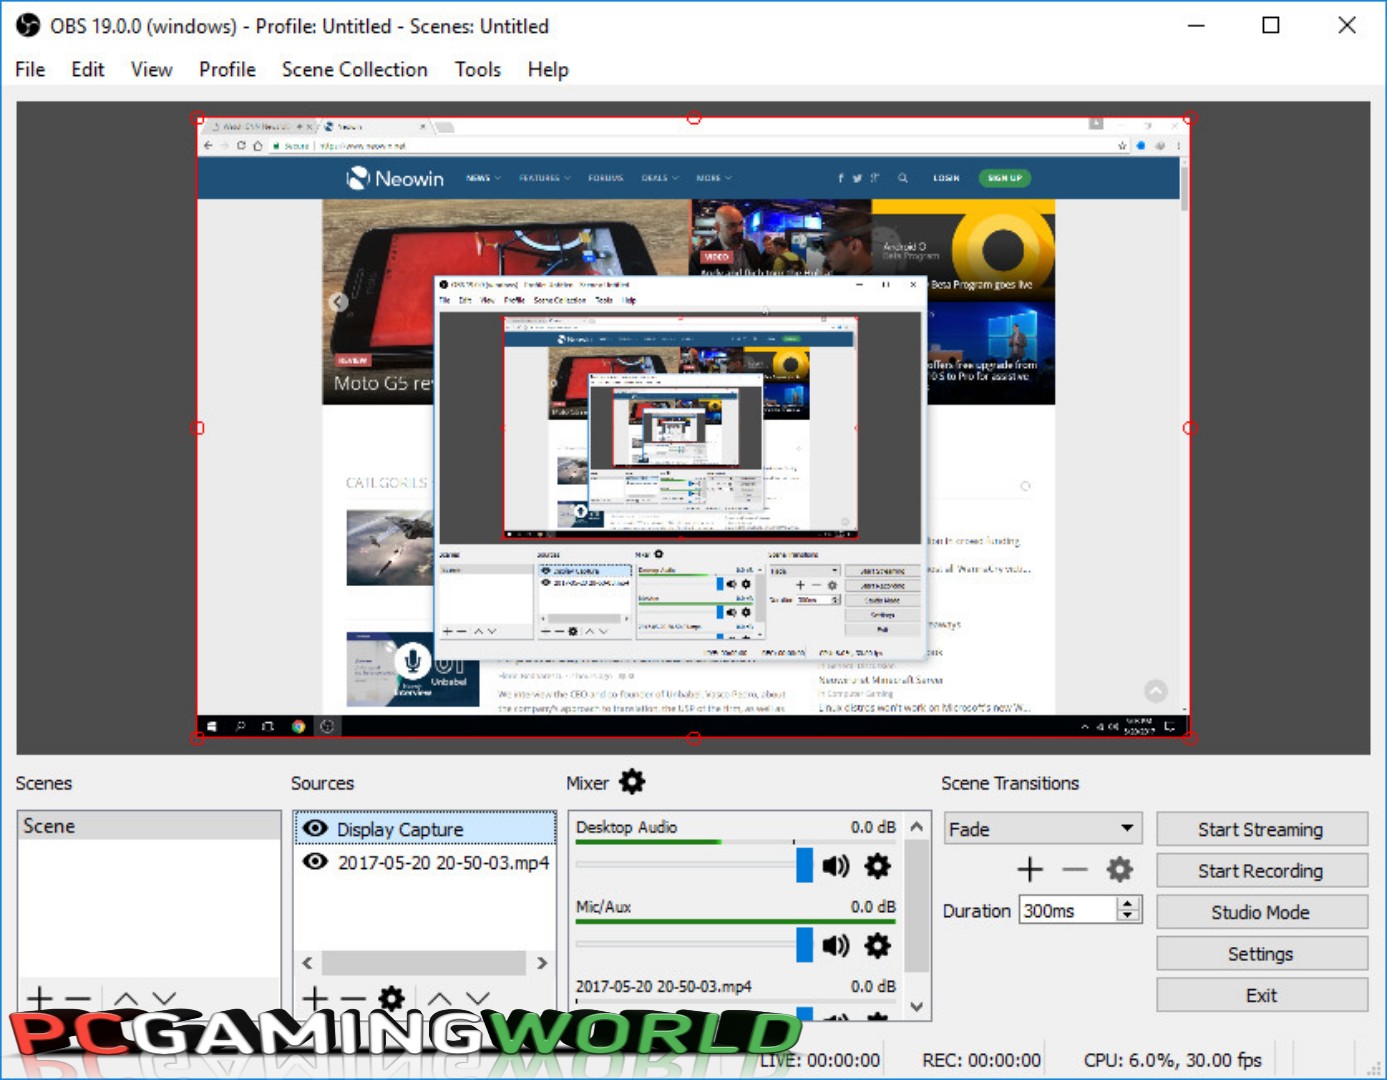The image size is (1387, 1080).
Task: Open Desktop Audio settings gear
Action: pos(877,866)
